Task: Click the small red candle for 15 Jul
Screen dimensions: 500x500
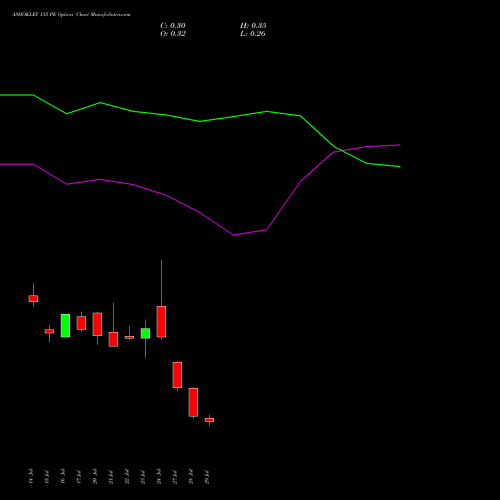Action: (x=49, y=331)
